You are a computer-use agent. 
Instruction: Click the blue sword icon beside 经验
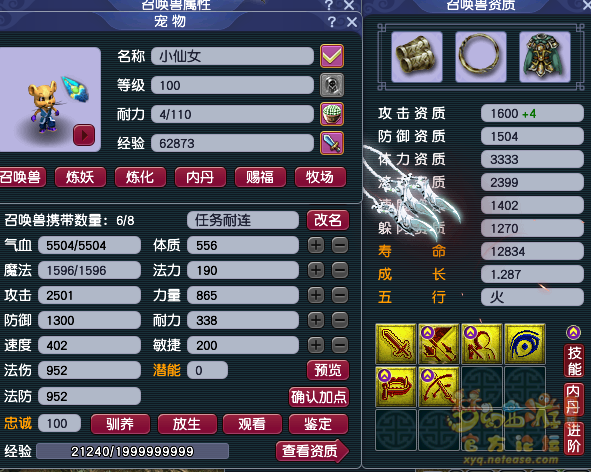pyautogui.click(x=332, y=143)
